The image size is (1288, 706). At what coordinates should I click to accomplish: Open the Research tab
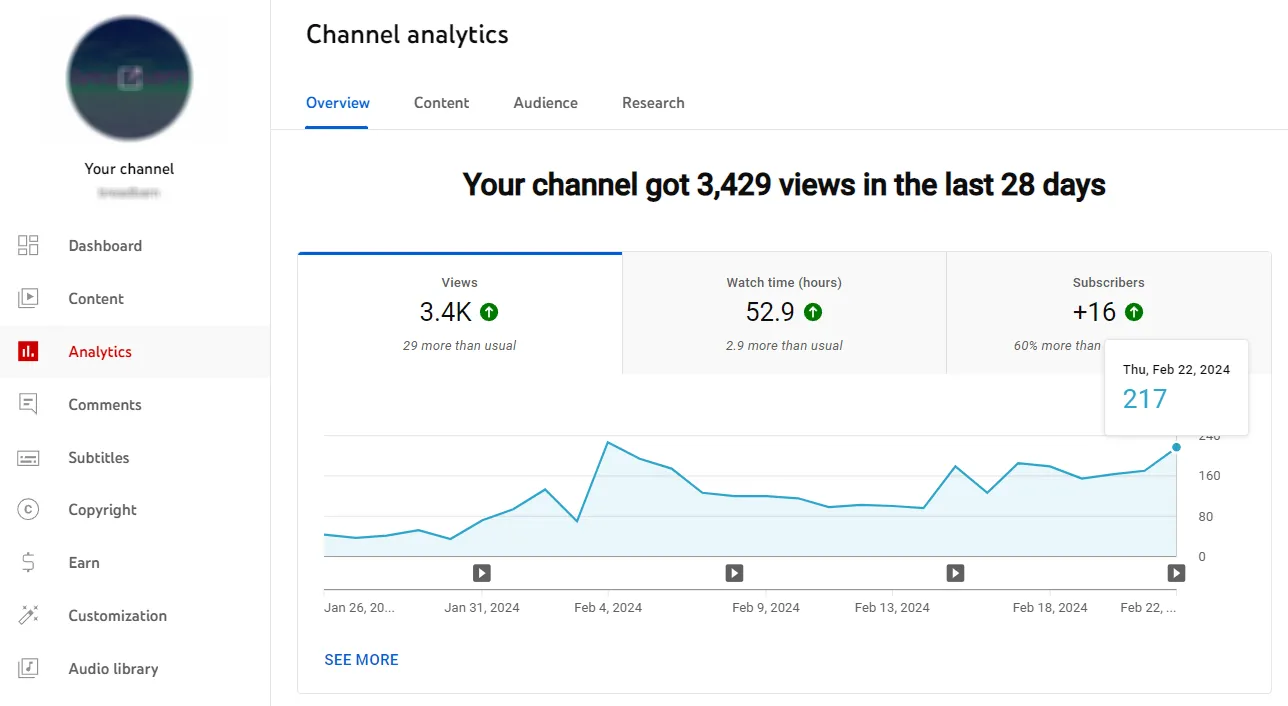[x=653, y=102]
